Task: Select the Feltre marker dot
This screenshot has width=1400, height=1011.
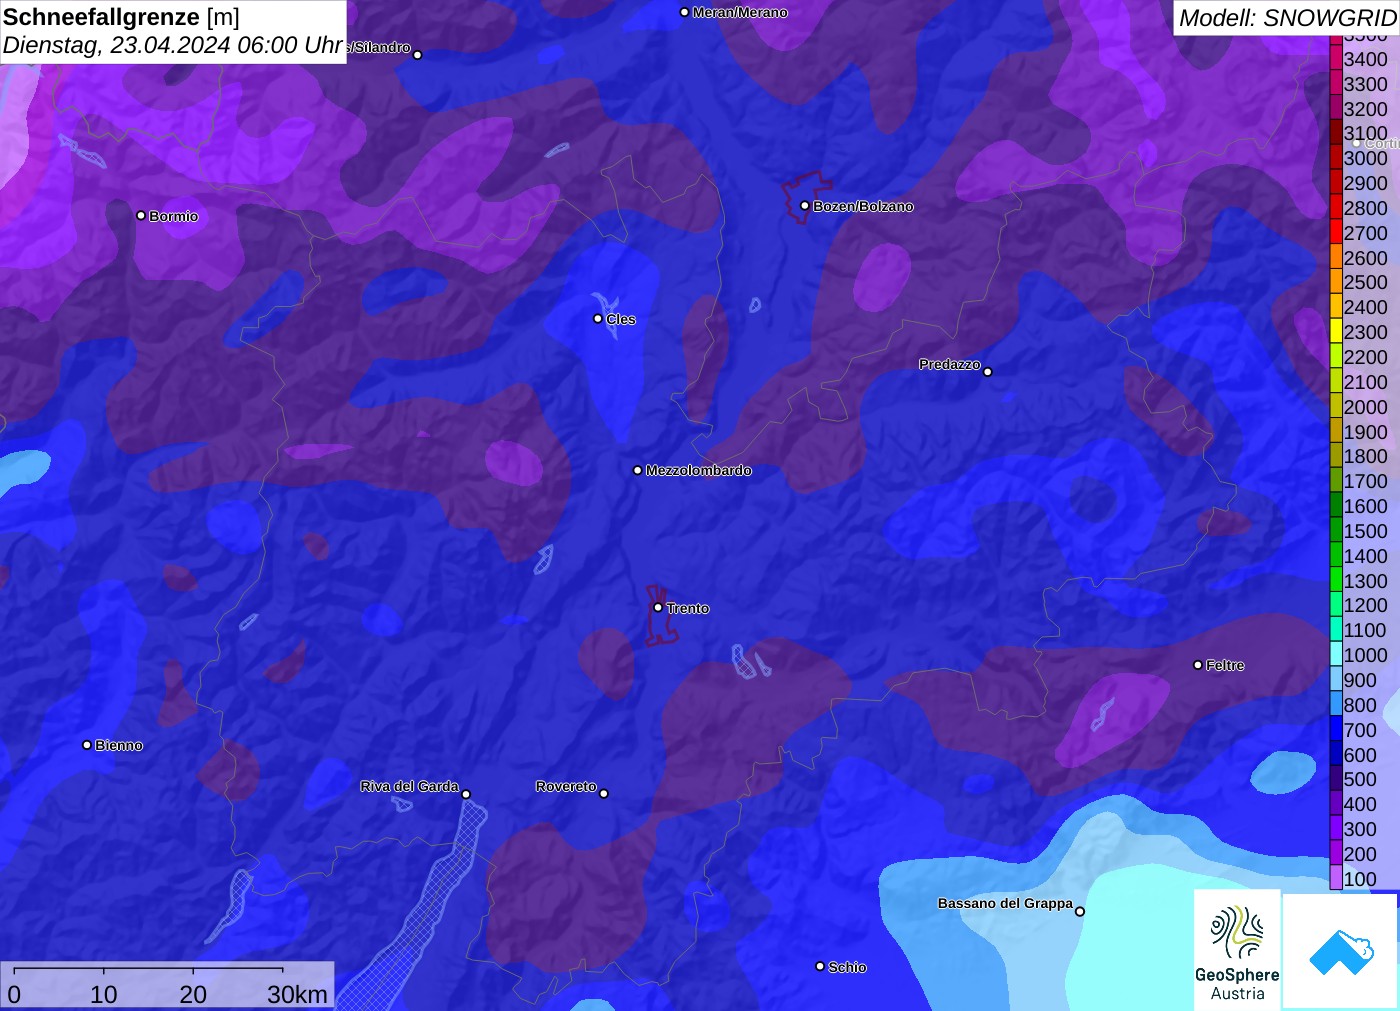Action: pyautogui.click(x=1198, y=665)
